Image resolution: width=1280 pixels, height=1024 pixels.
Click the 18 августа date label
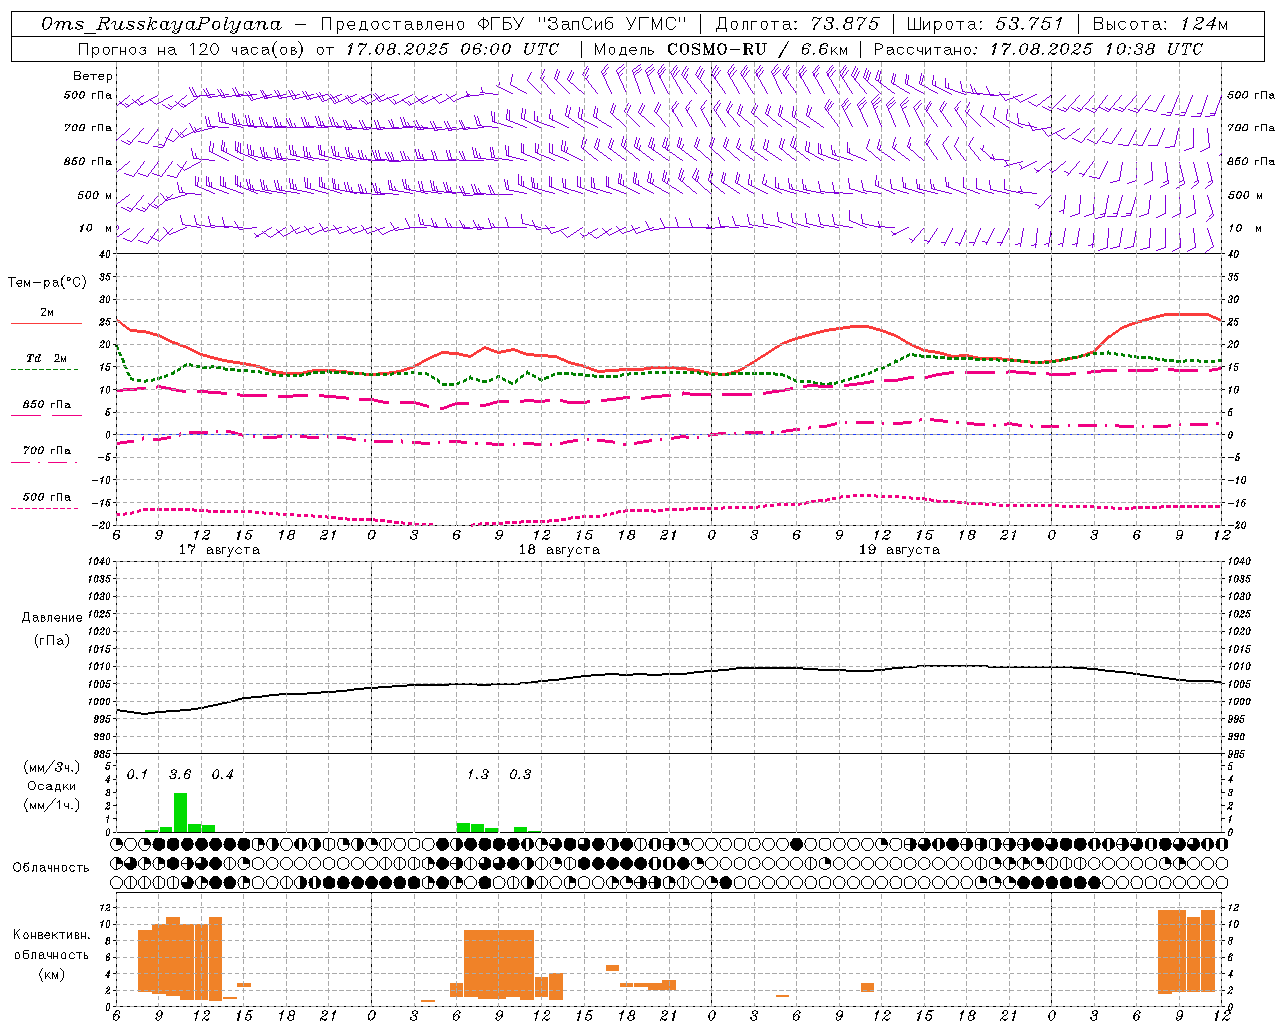(x=559, y=550)
